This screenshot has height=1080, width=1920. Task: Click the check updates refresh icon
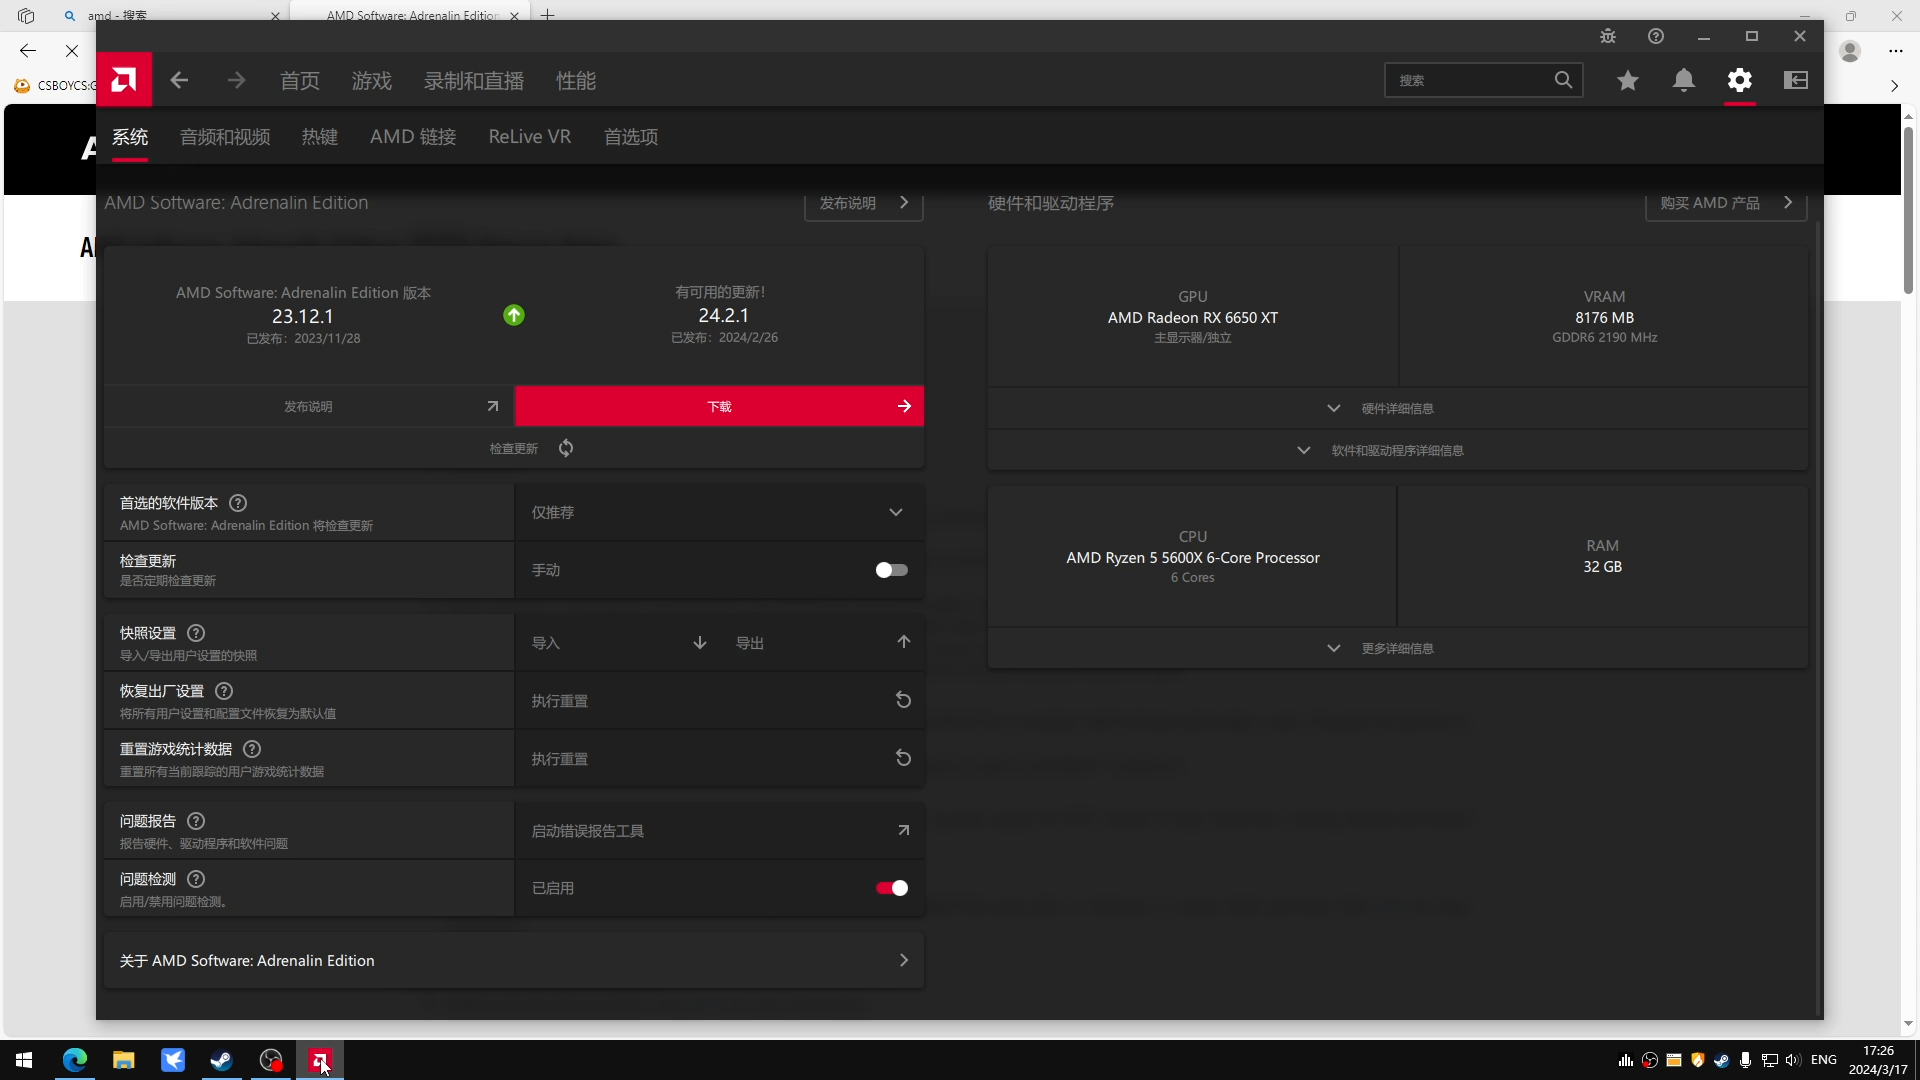566,448
